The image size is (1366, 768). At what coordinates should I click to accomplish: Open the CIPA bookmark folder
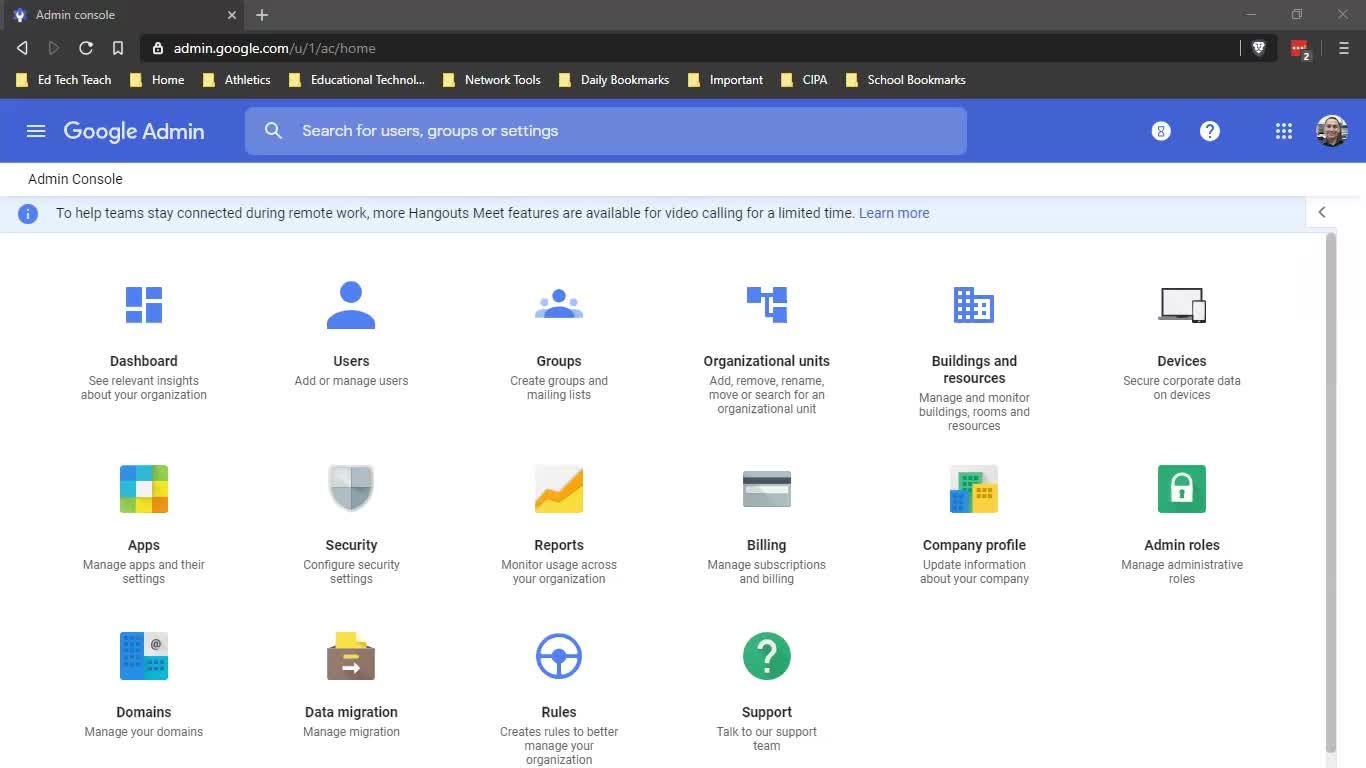(x=804, y=80)
